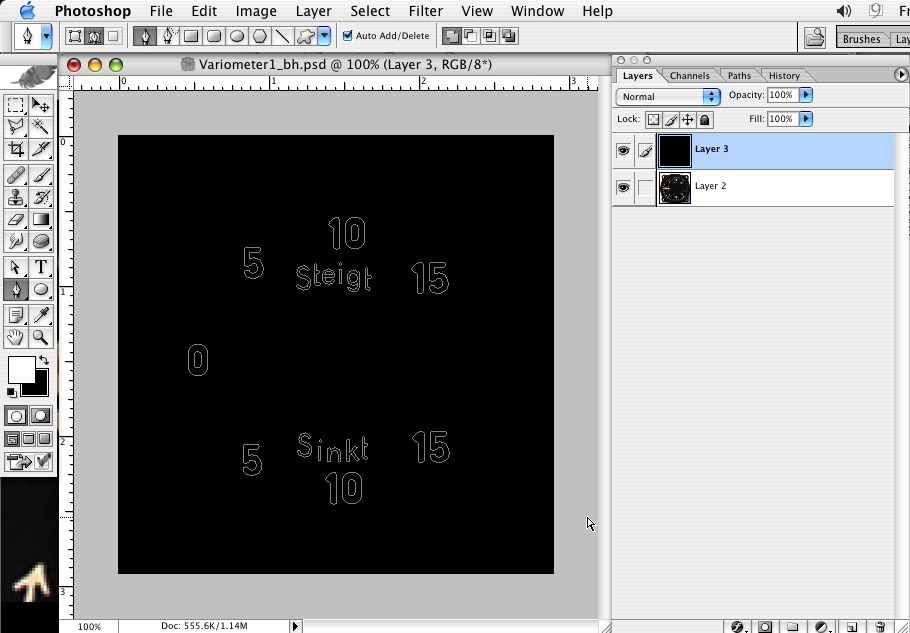
Task: Expand the Opacity slider arrow
Action: (806, 95)
